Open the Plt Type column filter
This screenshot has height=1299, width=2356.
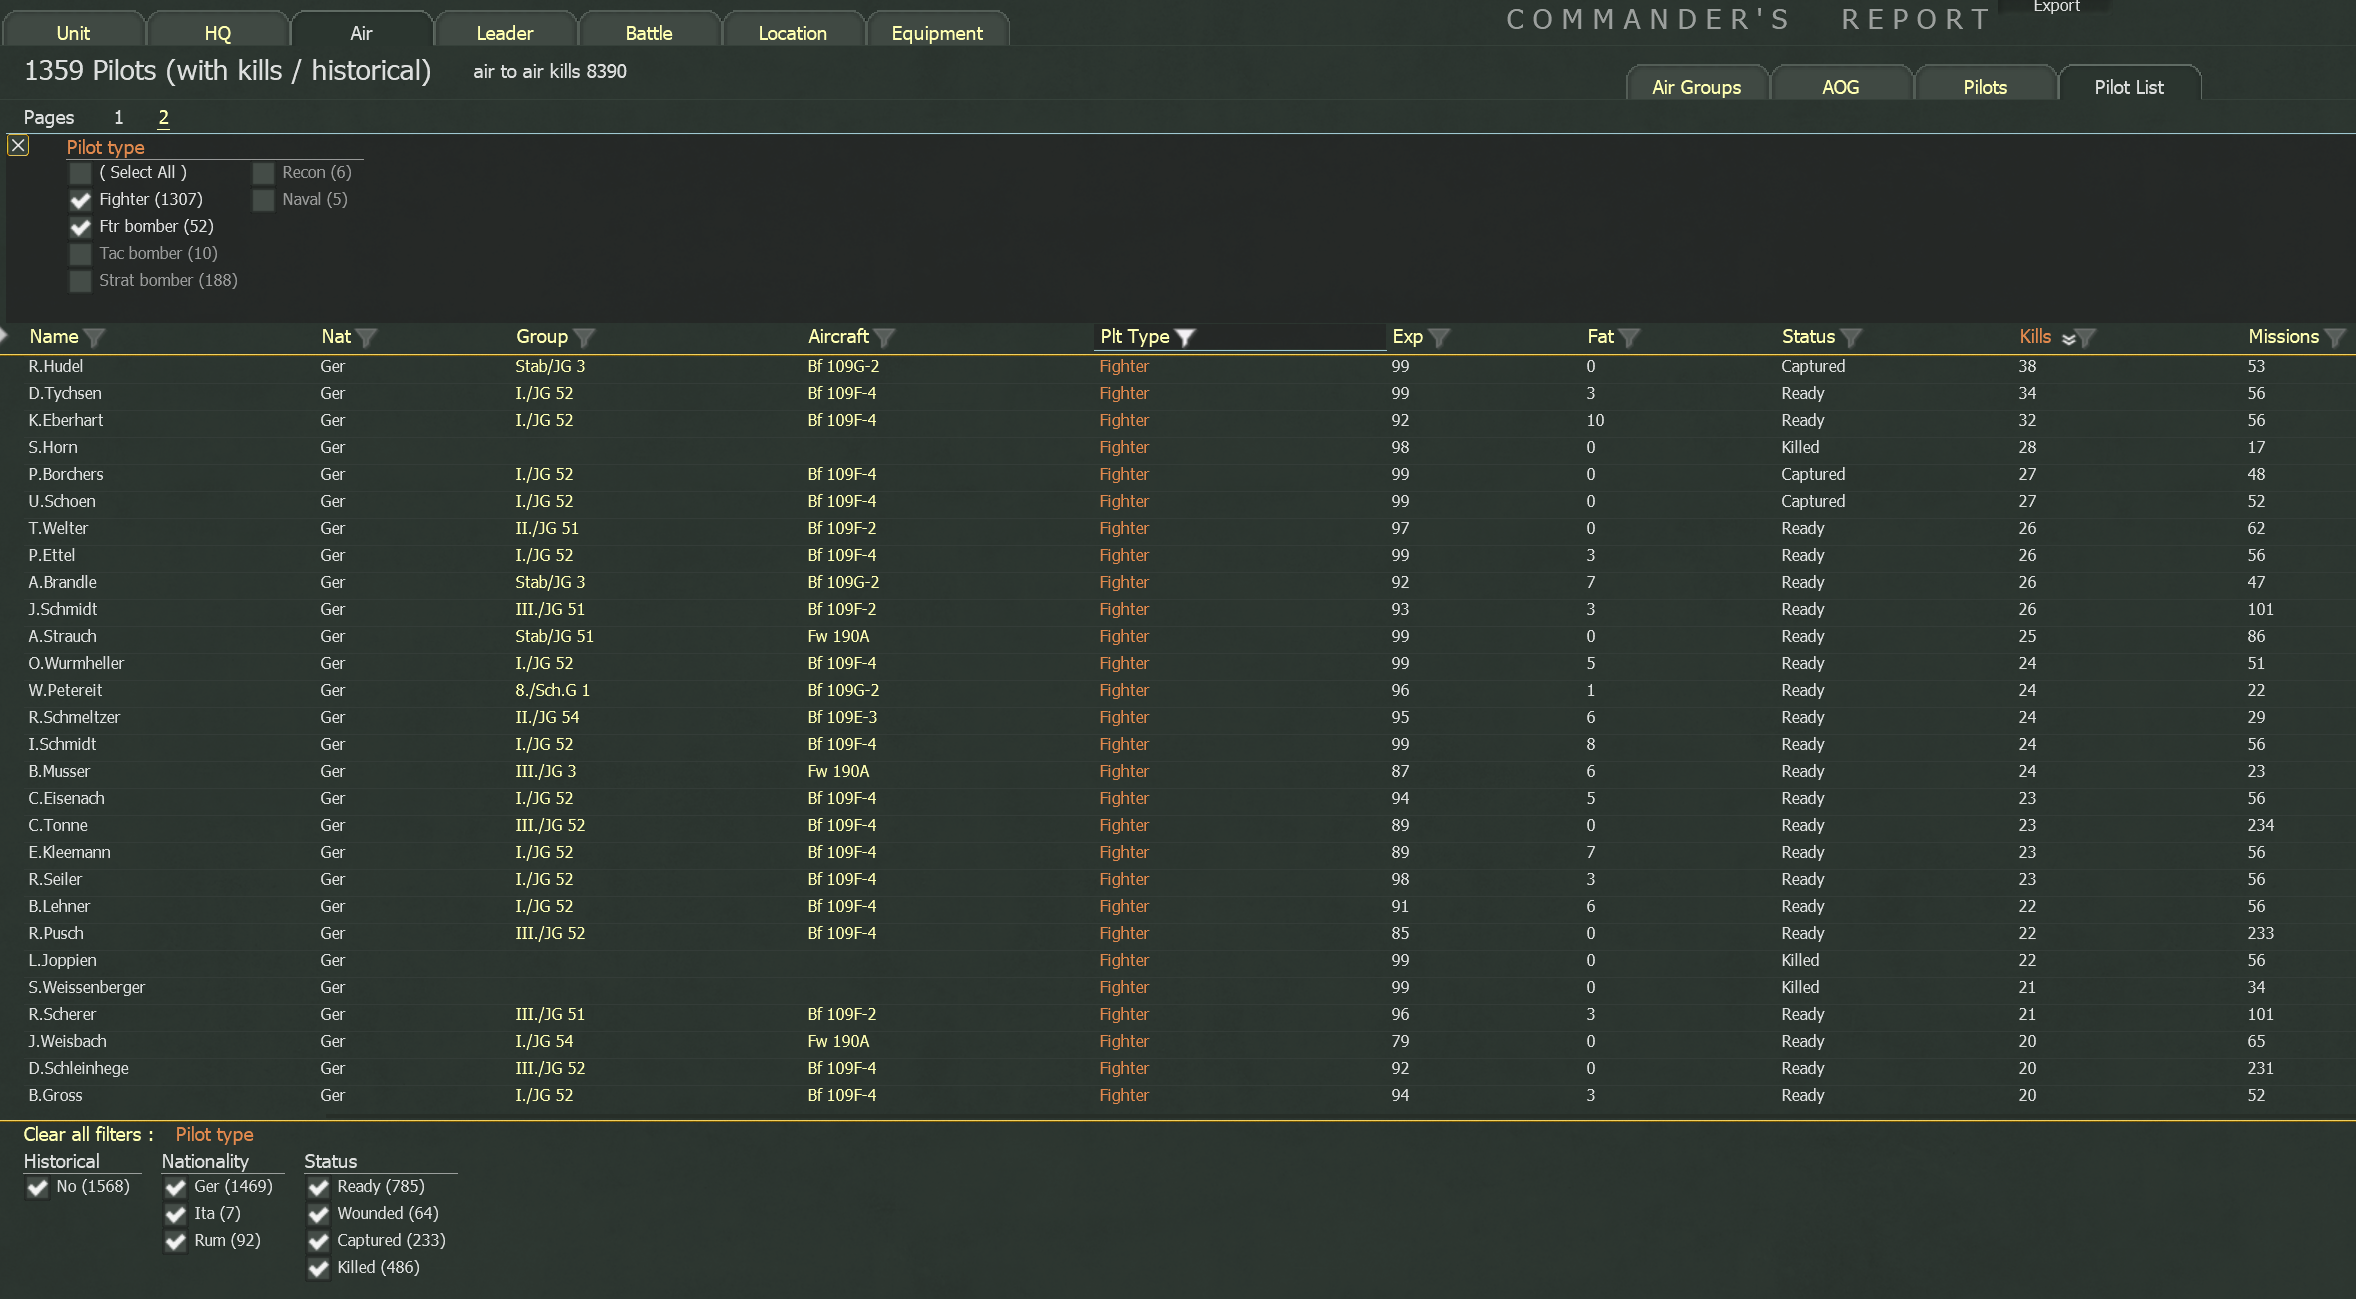pos(1185,337)
